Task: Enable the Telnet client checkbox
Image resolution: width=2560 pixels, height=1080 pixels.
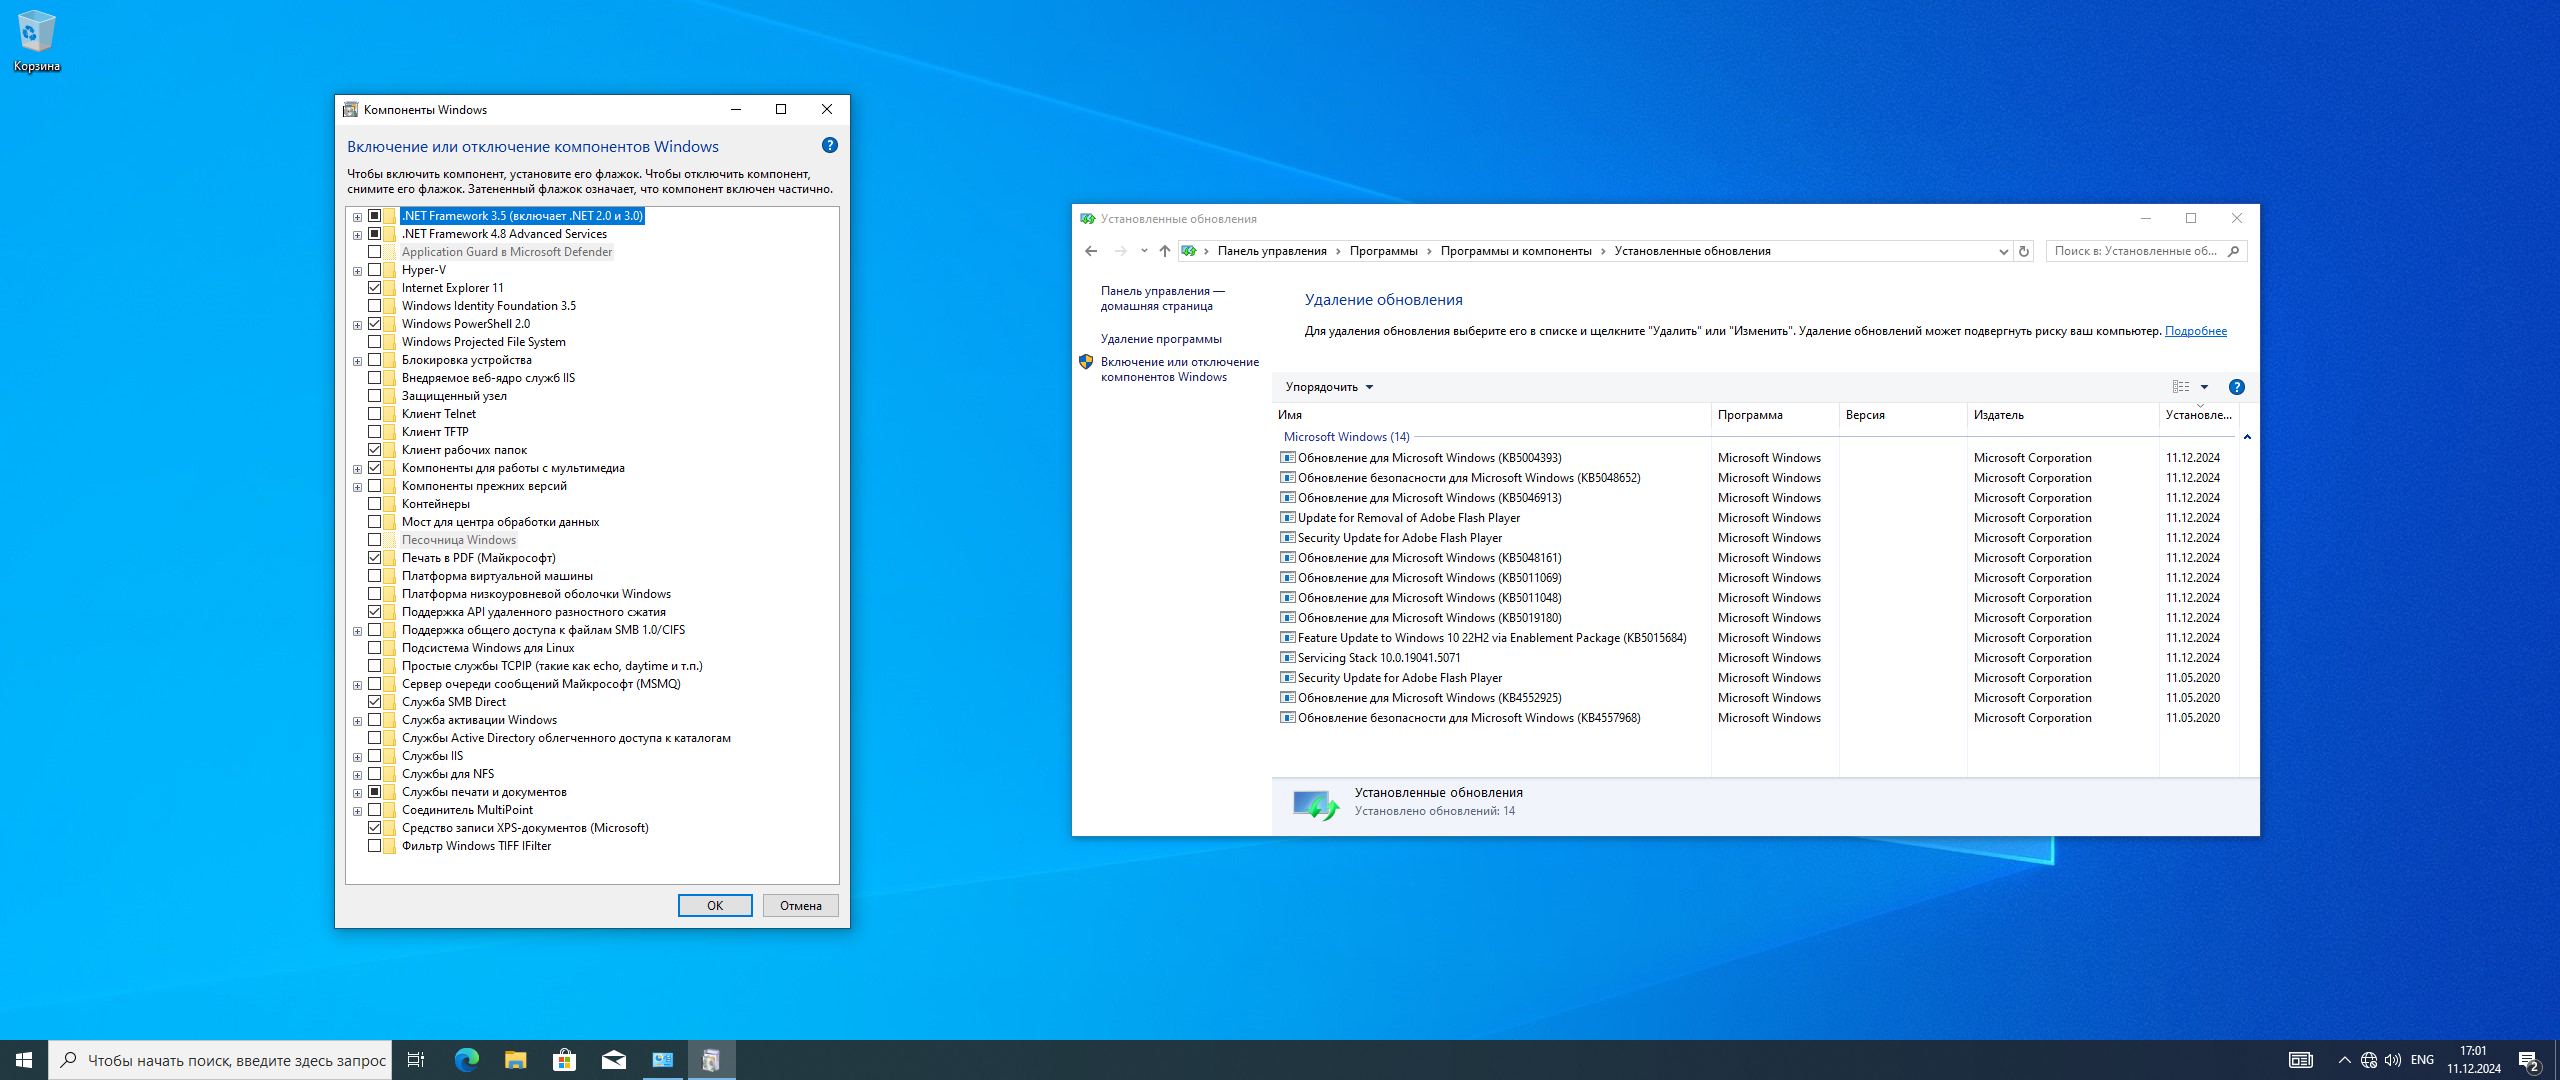Action: click(x=374, y=414)
